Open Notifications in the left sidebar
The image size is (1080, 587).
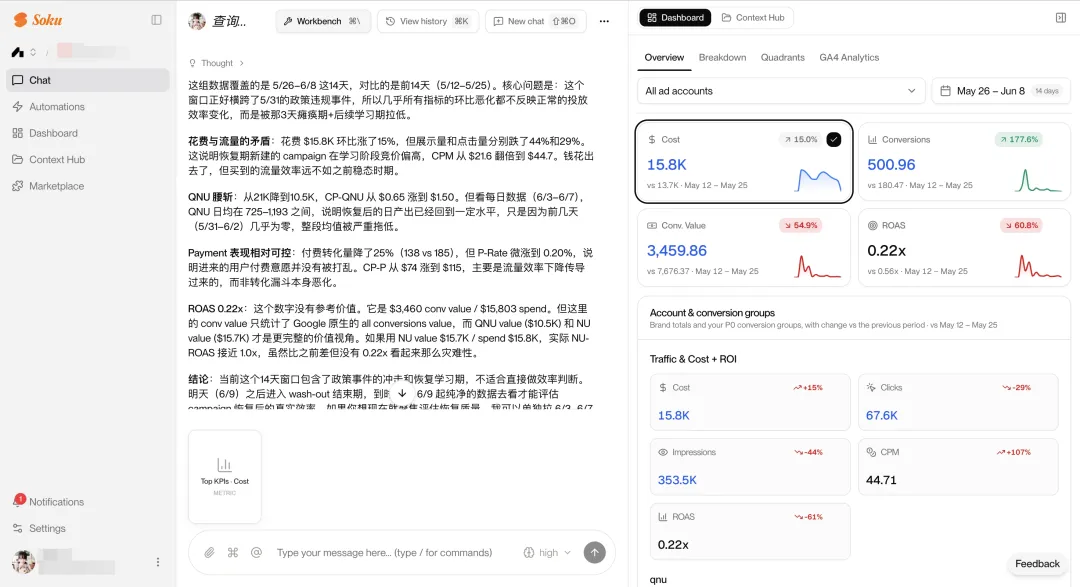[87, 502]
